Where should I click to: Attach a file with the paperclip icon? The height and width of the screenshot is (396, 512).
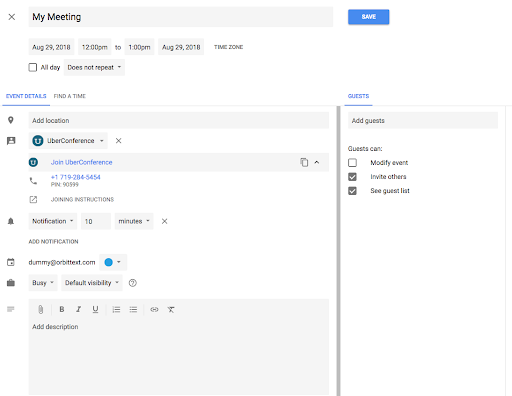pyautogui.click(x=41, y=310)
